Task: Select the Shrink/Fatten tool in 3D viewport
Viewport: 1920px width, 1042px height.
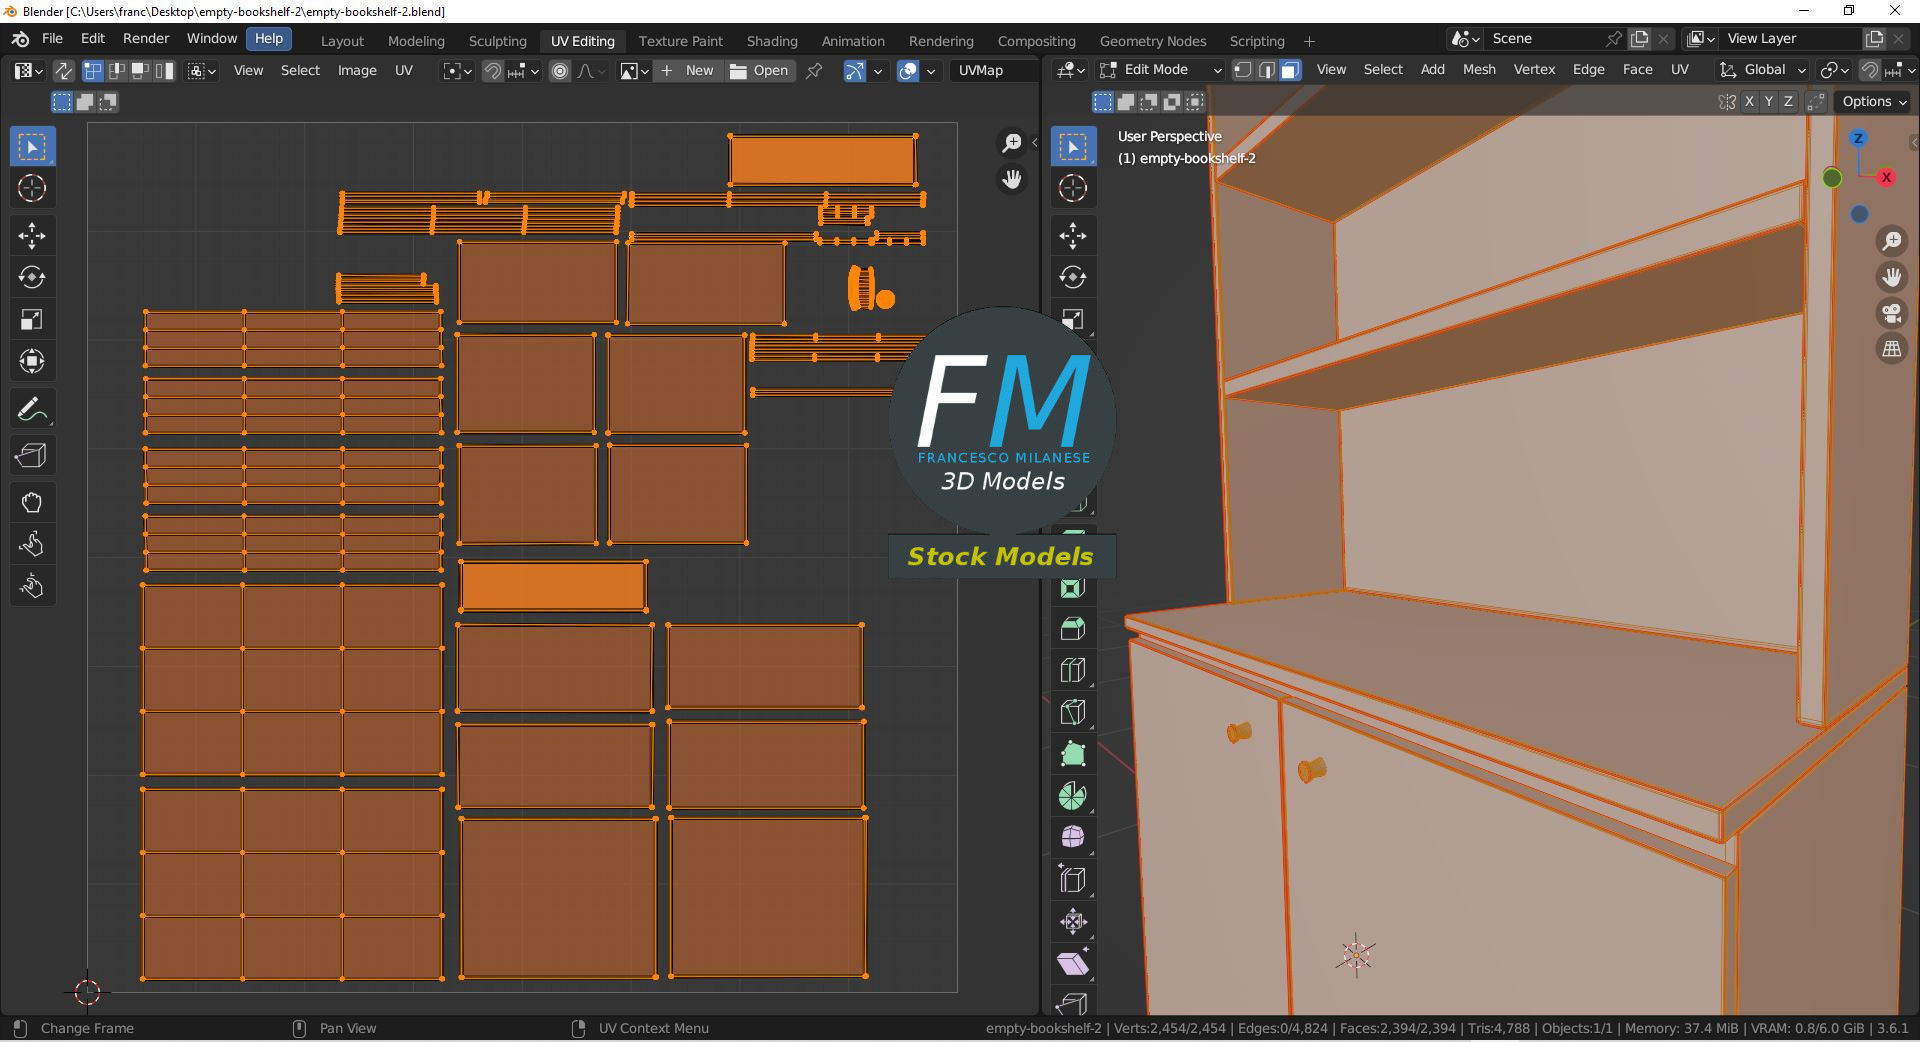Action: [1073, 922]
